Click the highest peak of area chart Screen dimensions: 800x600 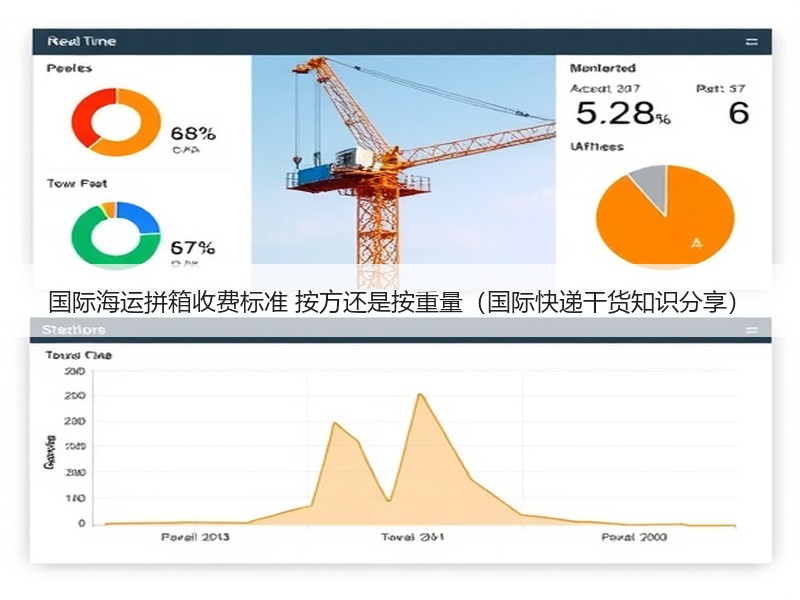(x=419, y=394)
